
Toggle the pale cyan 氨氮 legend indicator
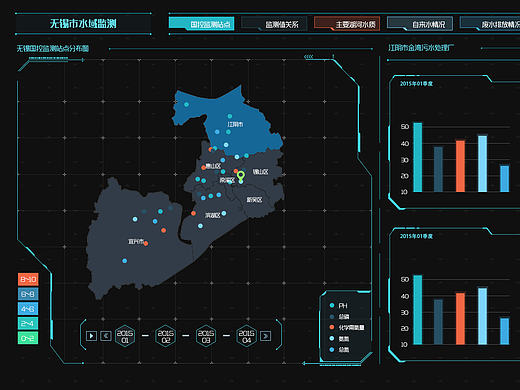(x=339, y=338)
